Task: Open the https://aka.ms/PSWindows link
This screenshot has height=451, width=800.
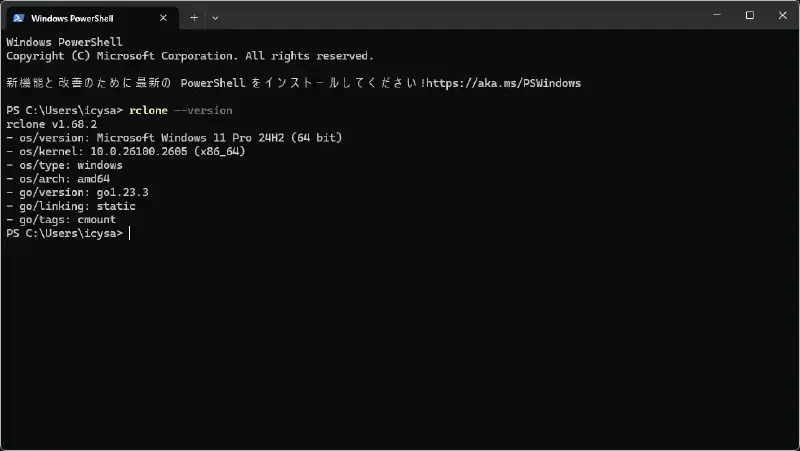Action: click(x=504, y=83)
